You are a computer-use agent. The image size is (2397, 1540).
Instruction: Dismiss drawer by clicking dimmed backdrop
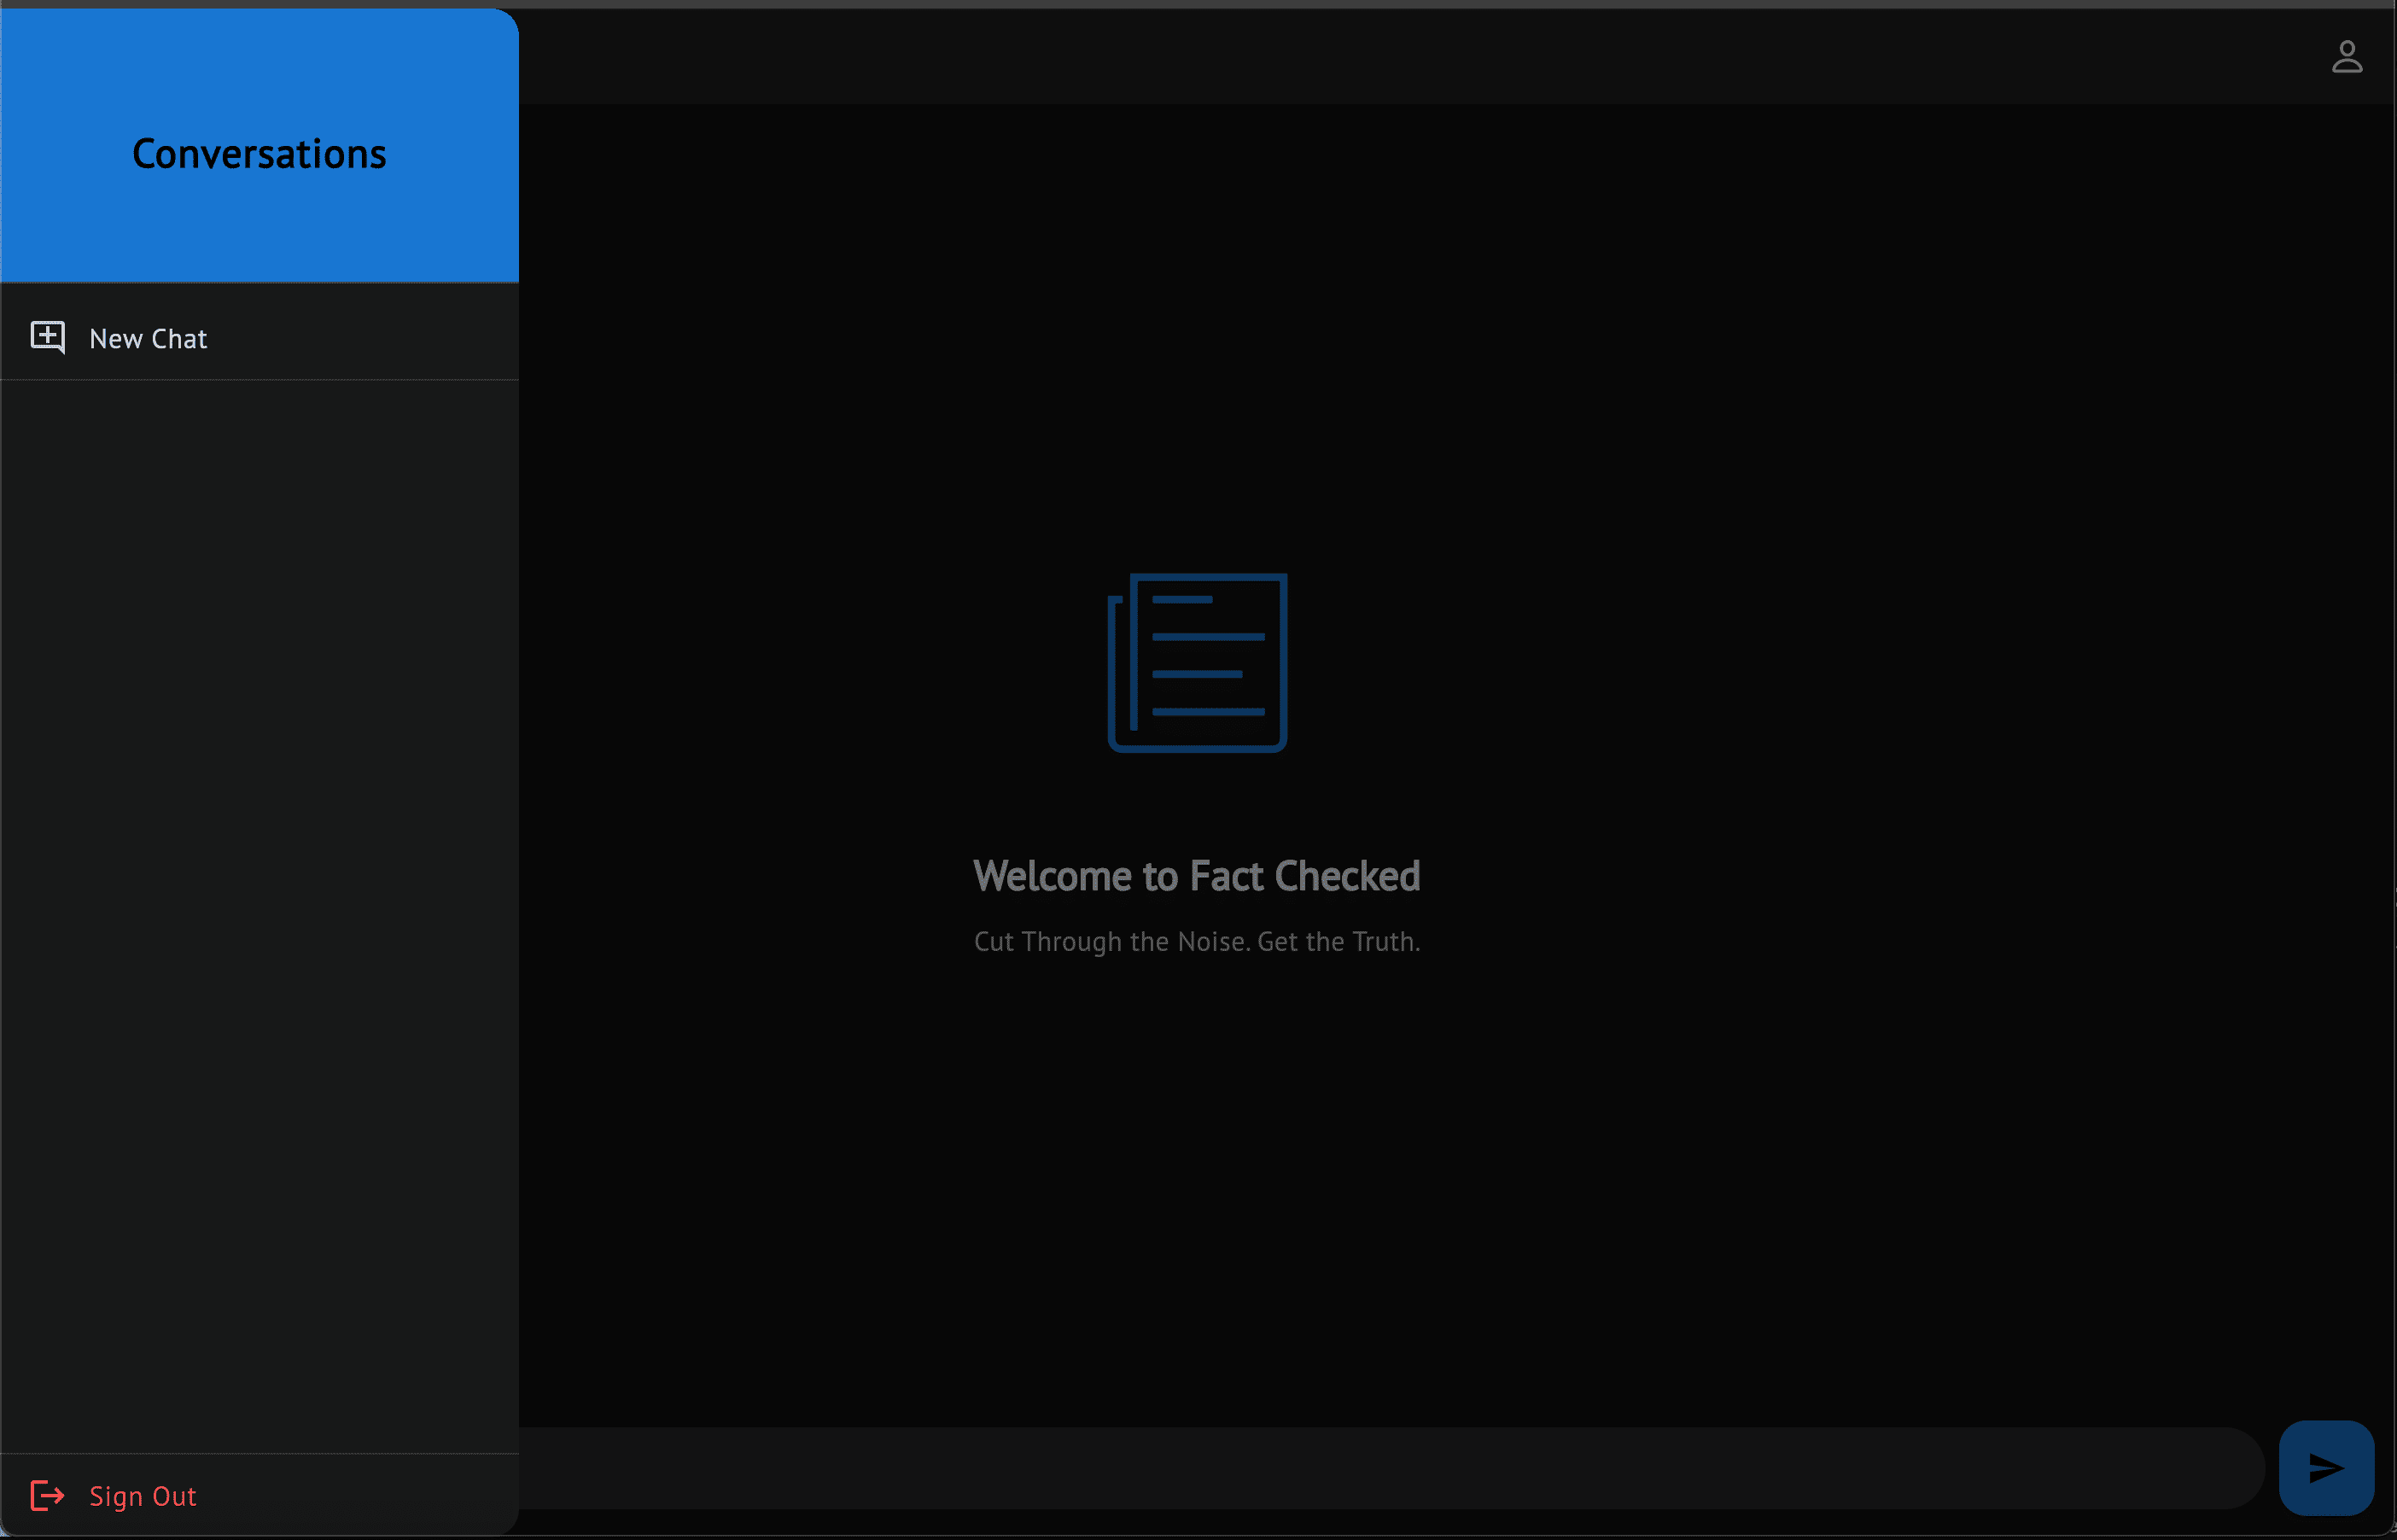1700,400
